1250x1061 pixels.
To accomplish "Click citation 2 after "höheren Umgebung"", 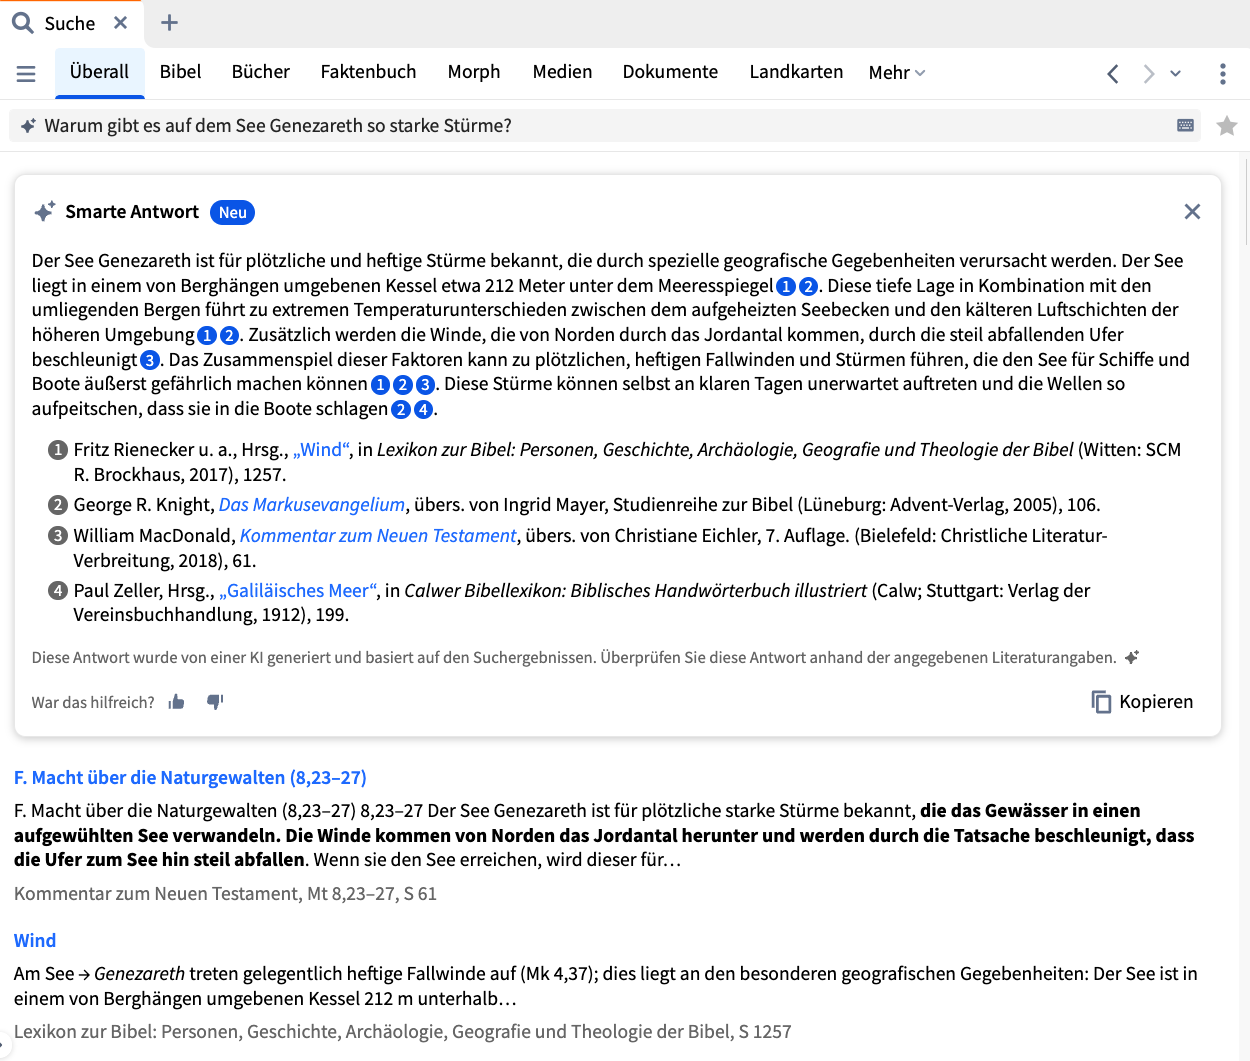I will (x=230, y=336).
